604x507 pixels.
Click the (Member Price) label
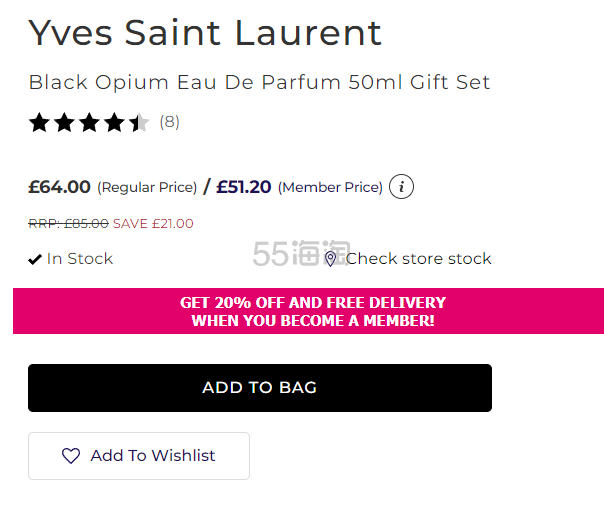click(330, 187)
